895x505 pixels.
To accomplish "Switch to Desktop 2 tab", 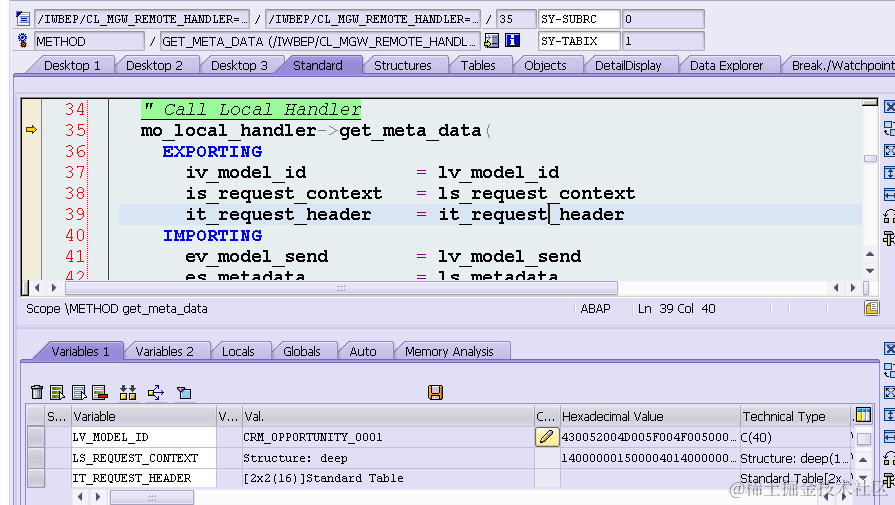I will tap(154, 66).
